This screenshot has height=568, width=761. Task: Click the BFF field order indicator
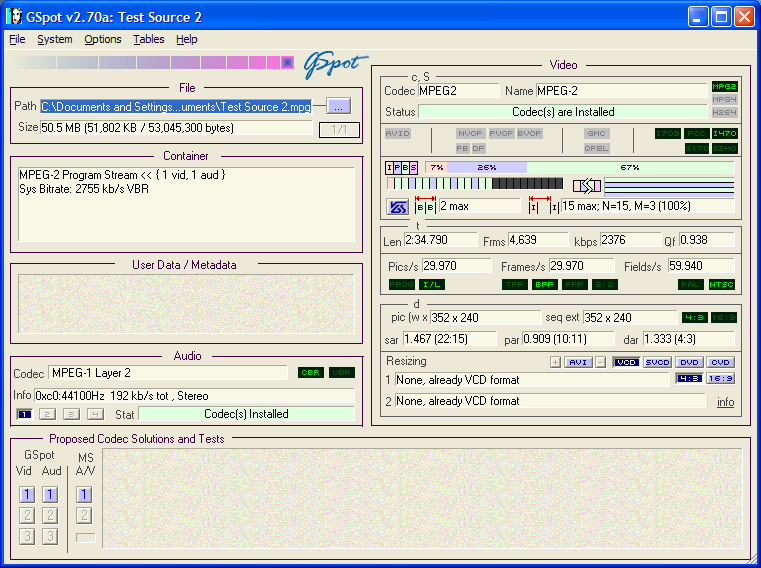coord(545,284)
